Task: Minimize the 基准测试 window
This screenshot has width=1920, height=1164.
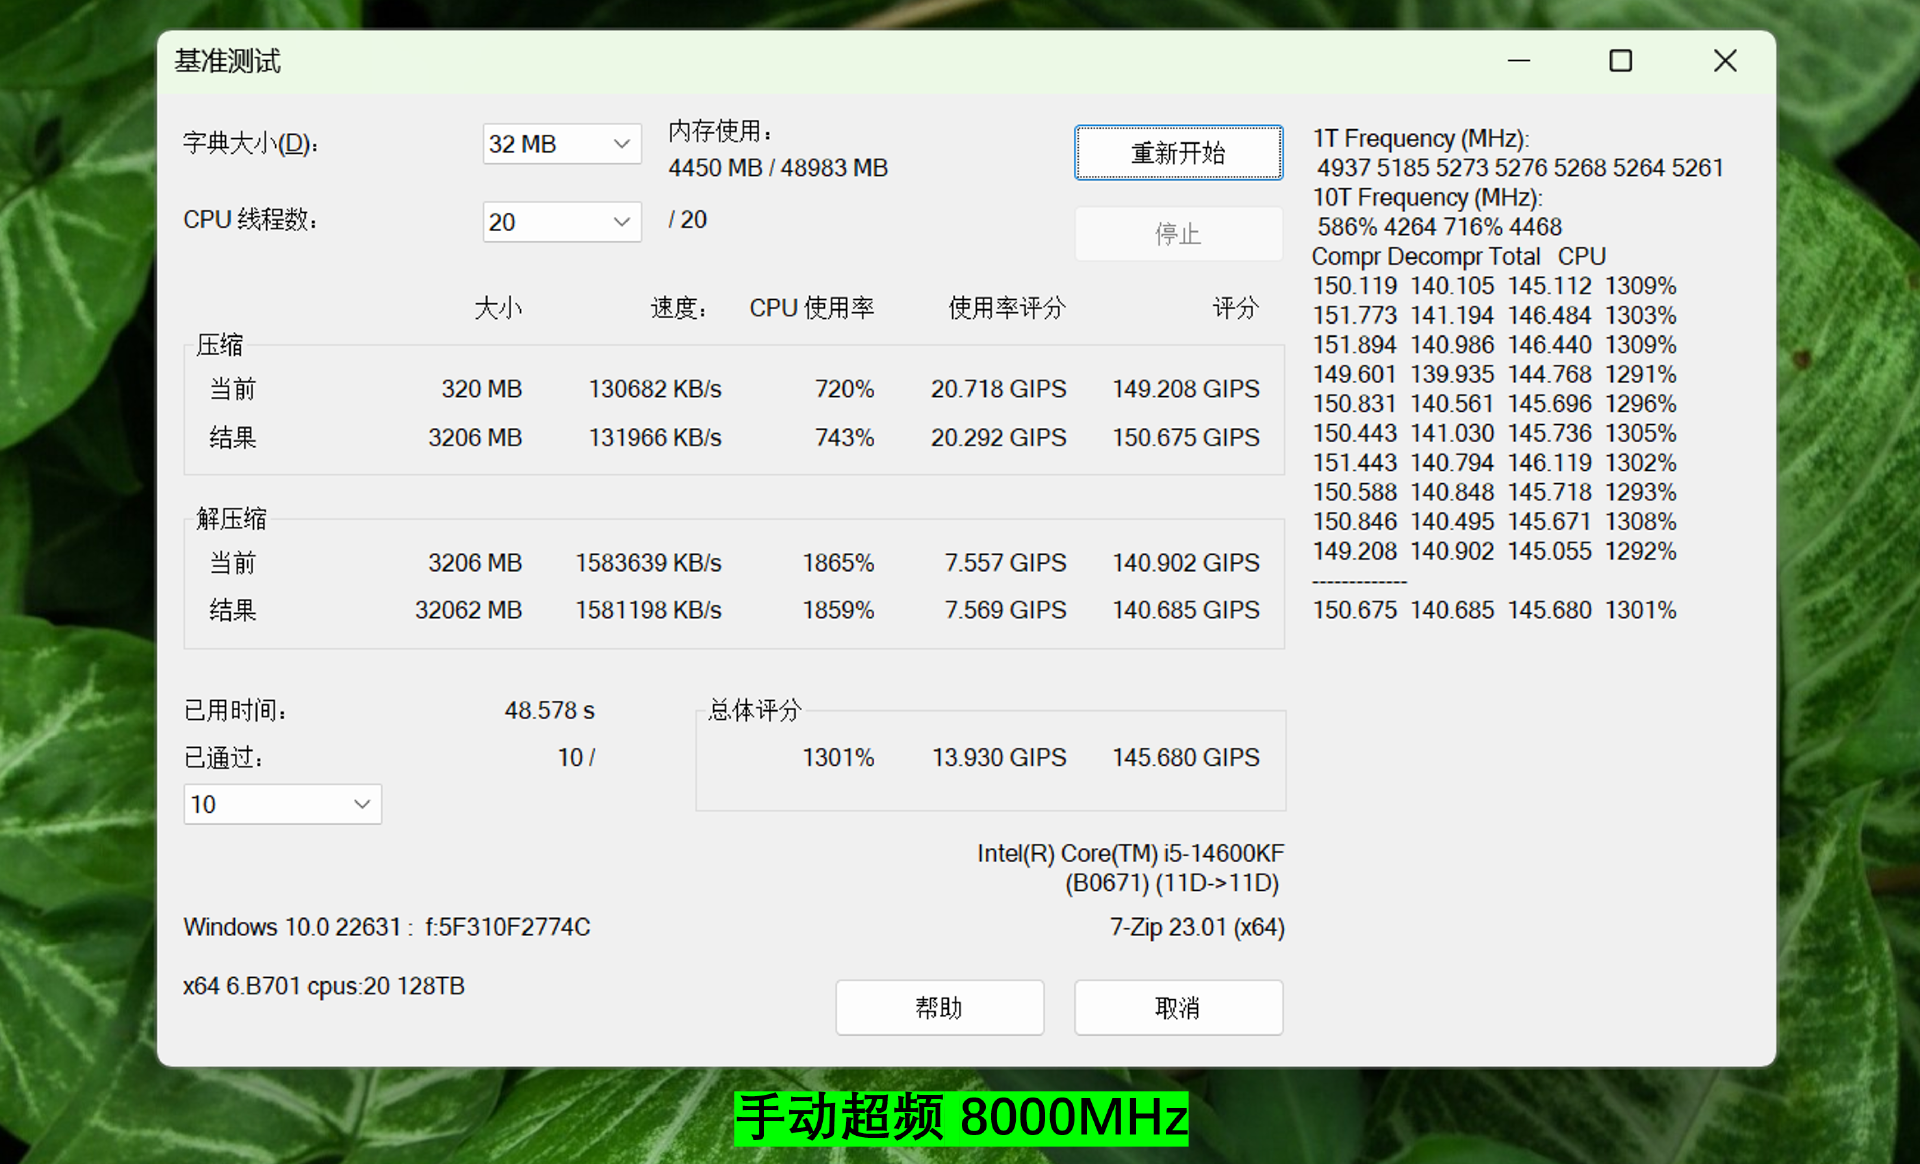Action: coord(1518,61)
